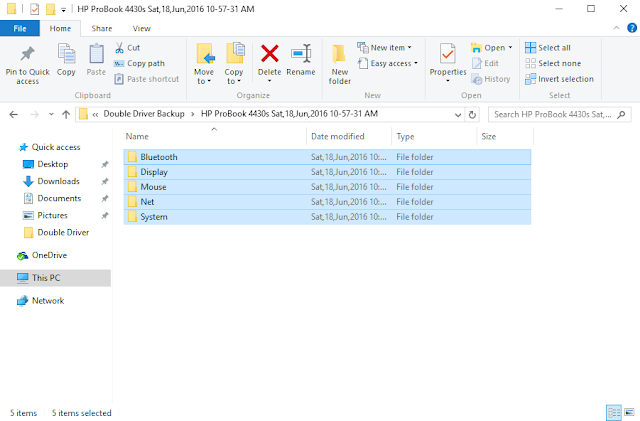Image resolution: width=640 pixels, height=421 pixels.
Task: Click Select all
Action: point(548,48)
